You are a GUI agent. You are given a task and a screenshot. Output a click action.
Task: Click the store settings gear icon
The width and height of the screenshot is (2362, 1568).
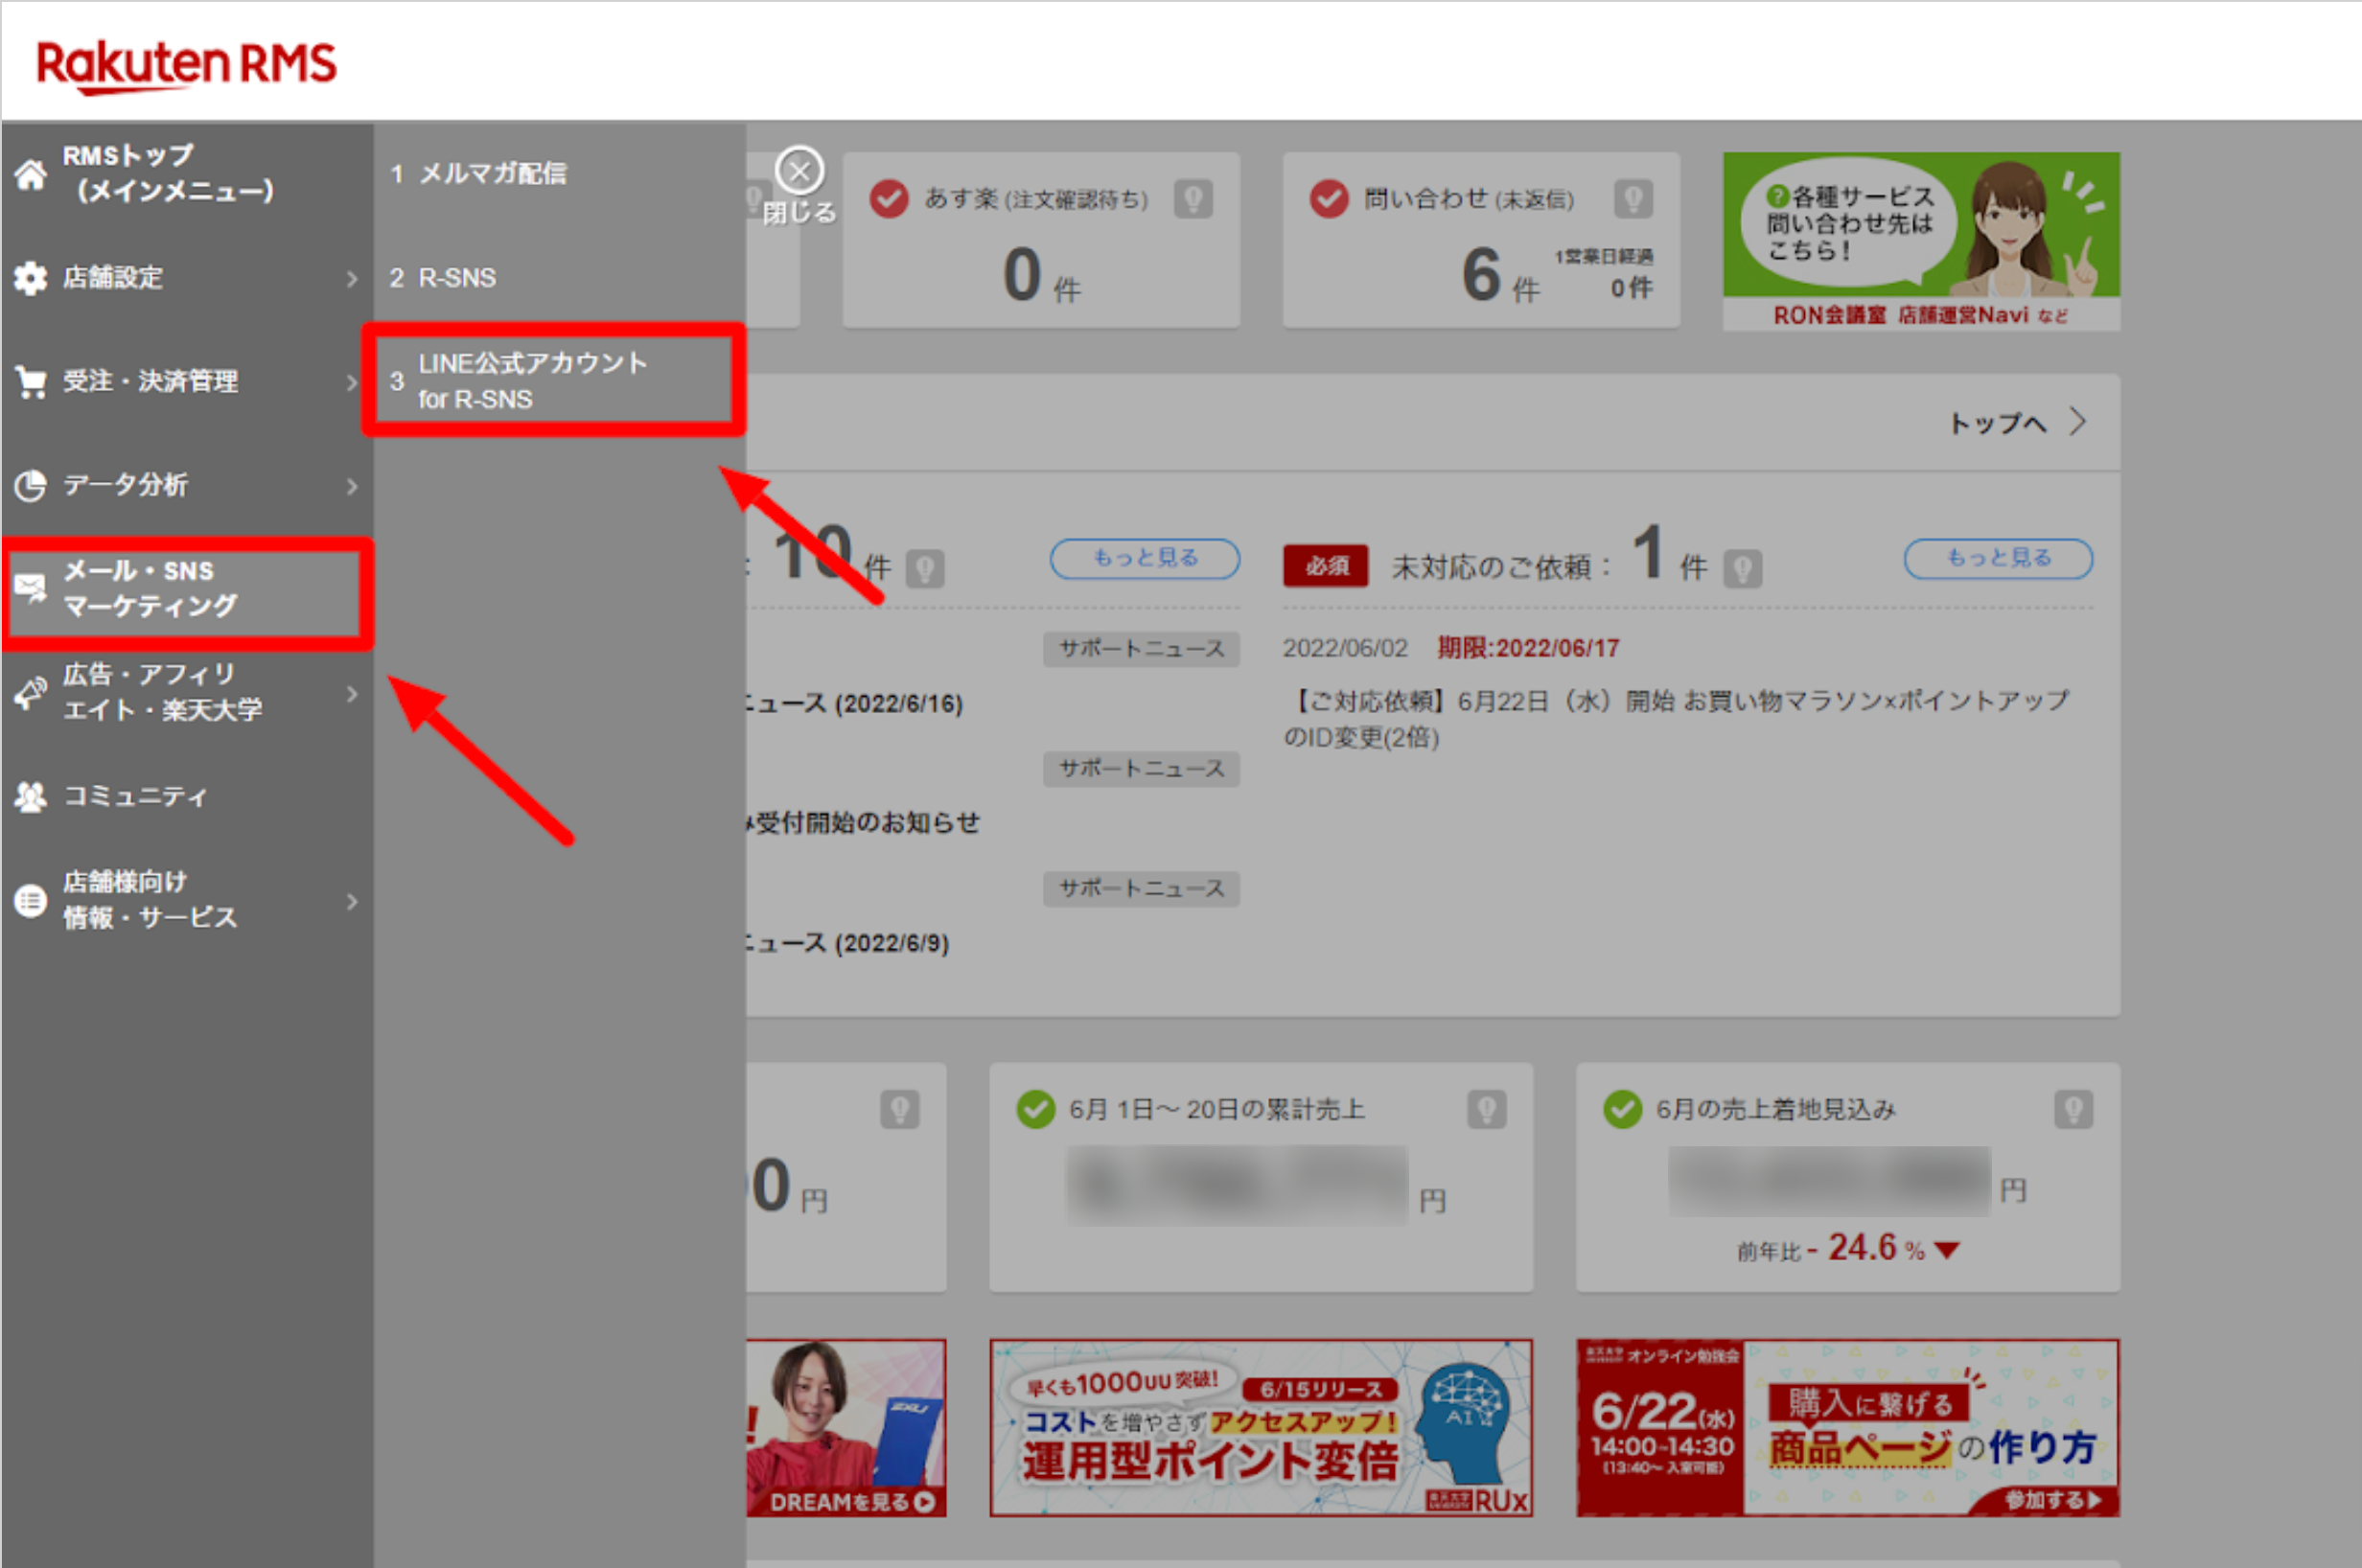tap(31, 278)
